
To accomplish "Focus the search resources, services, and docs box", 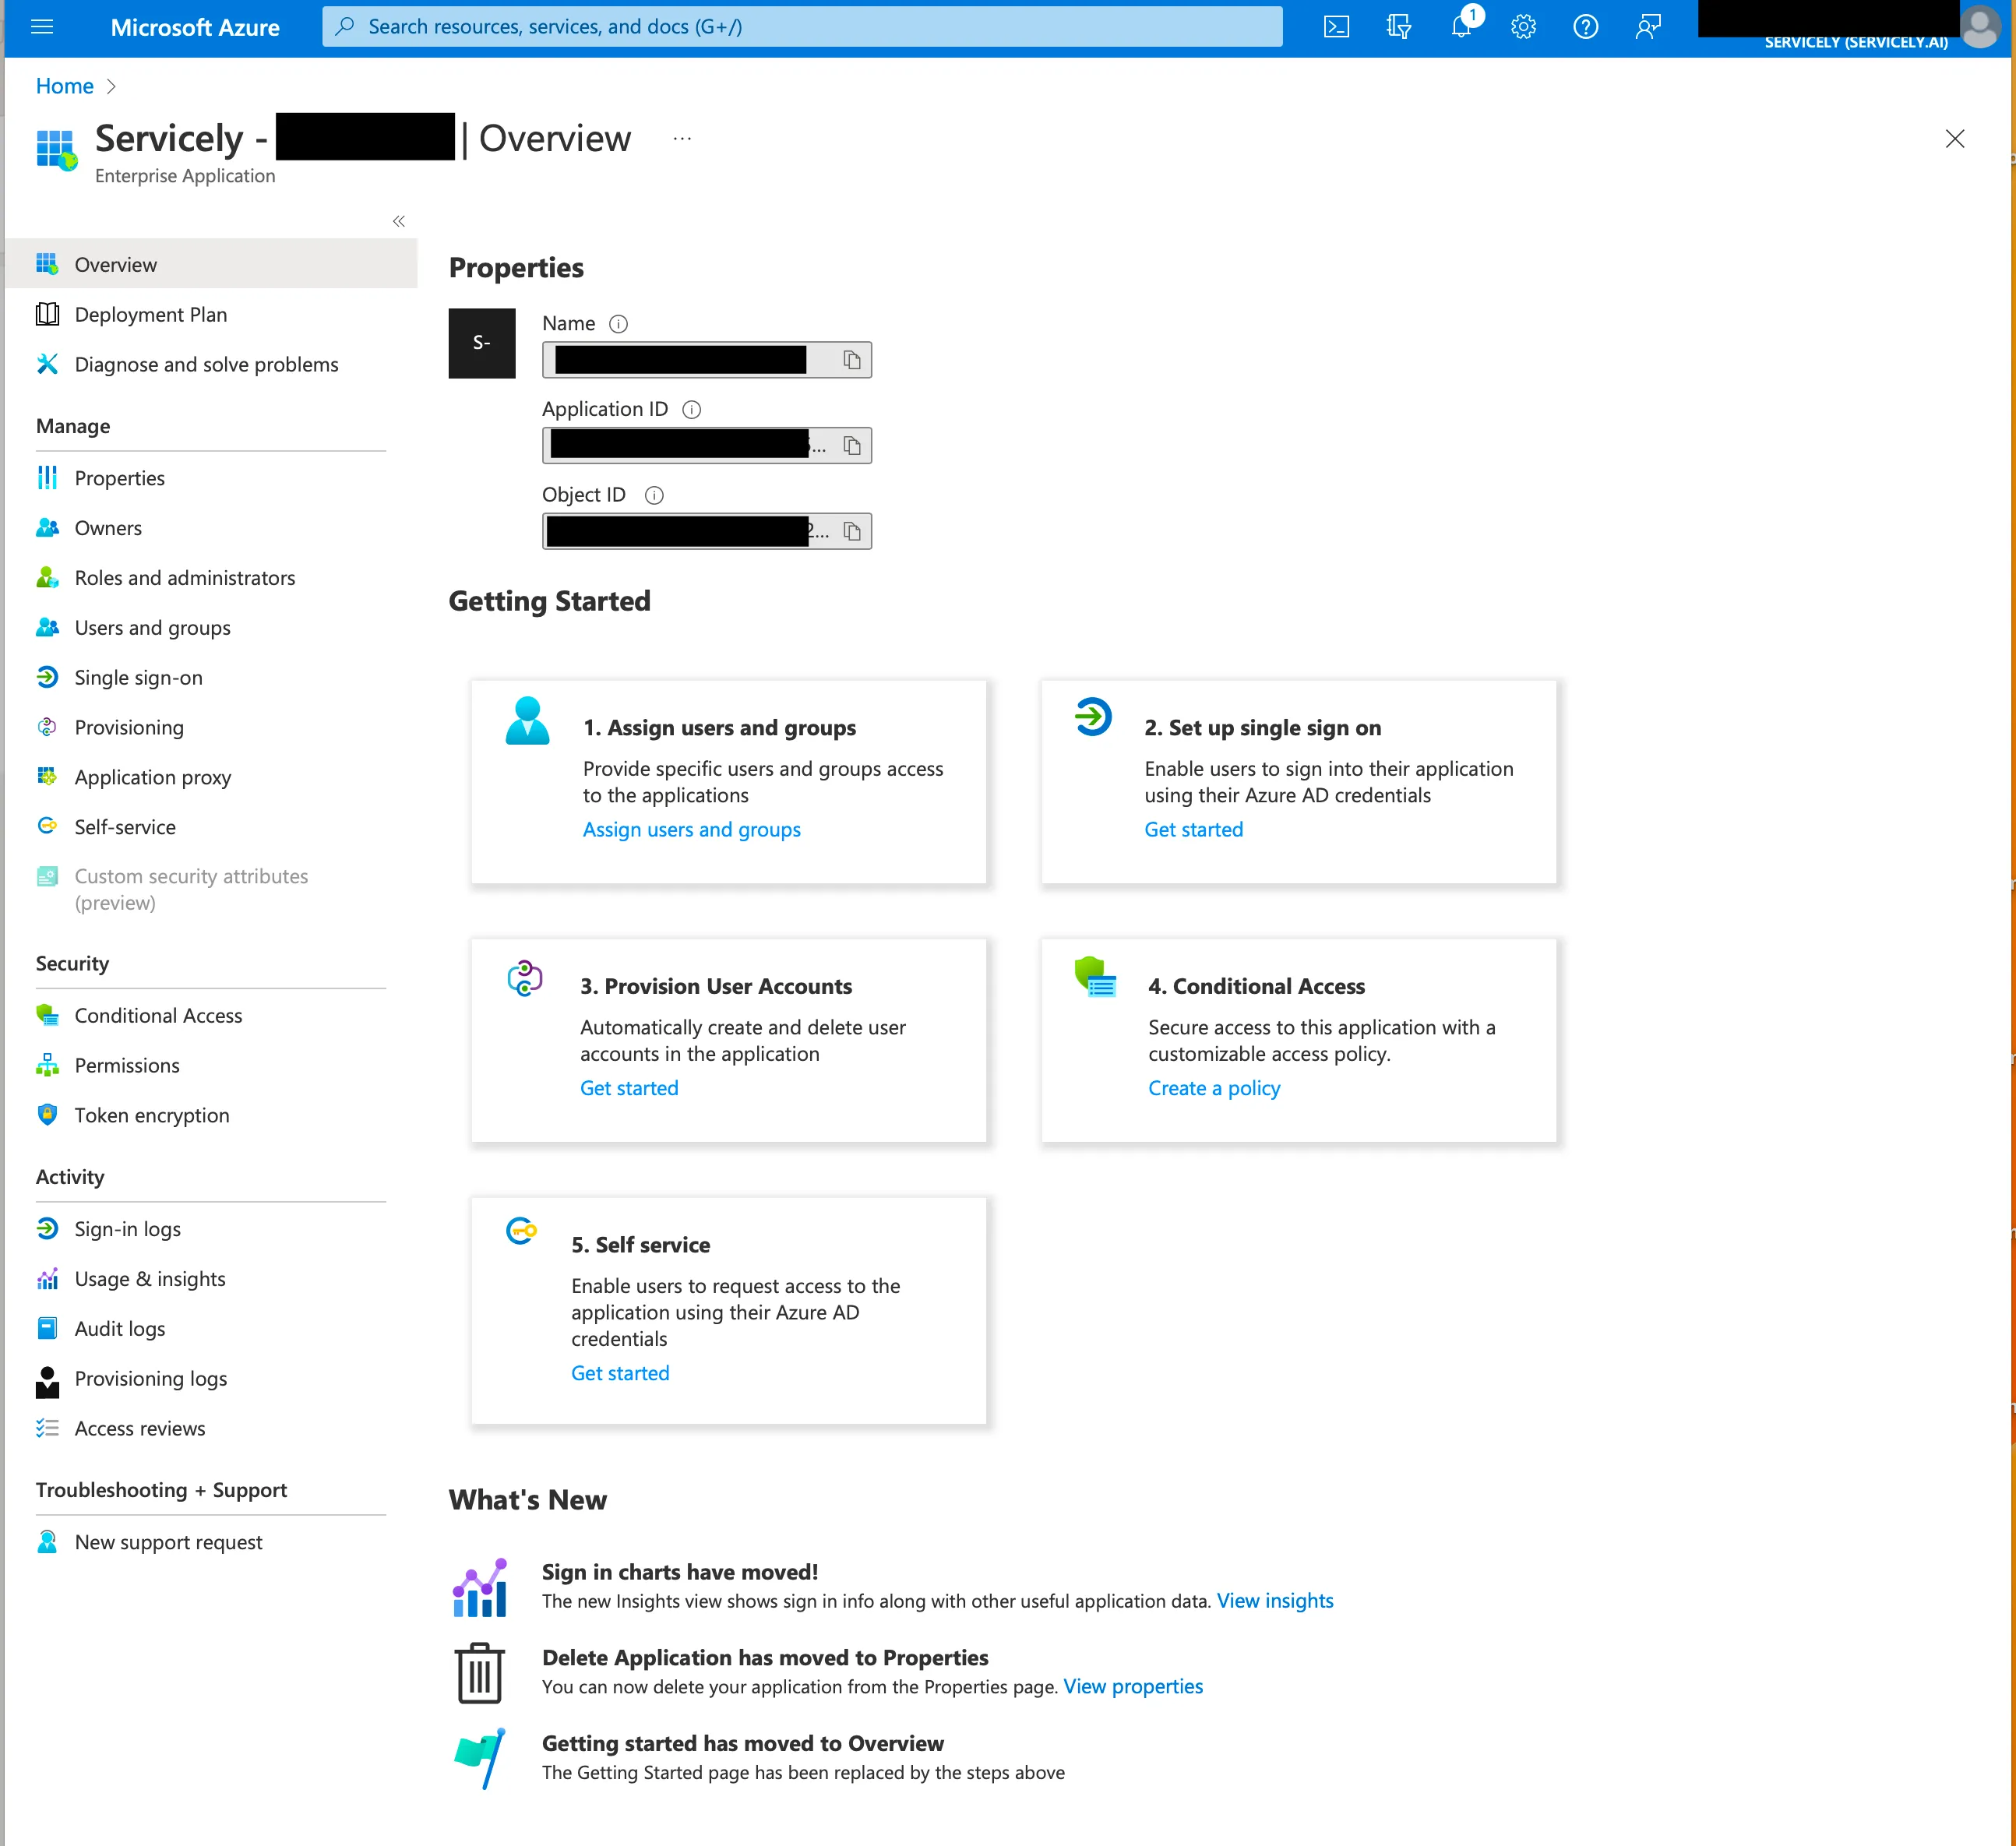I will click(x=802, y=27).
